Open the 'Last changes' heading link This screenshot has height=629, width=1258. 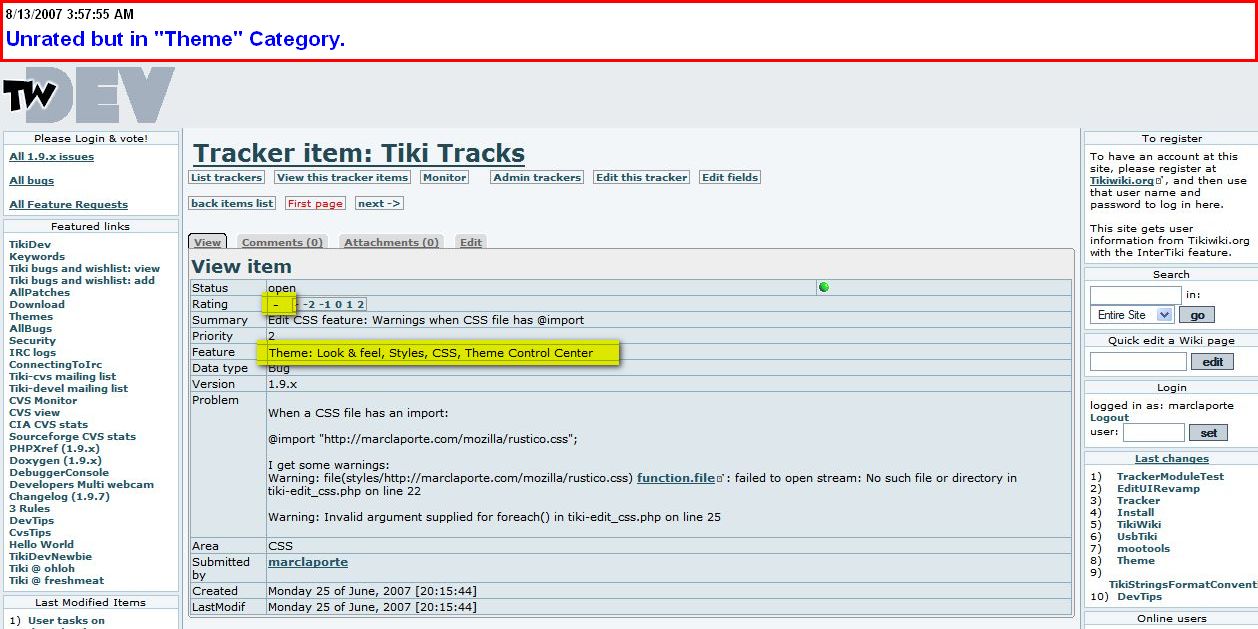1172,459
